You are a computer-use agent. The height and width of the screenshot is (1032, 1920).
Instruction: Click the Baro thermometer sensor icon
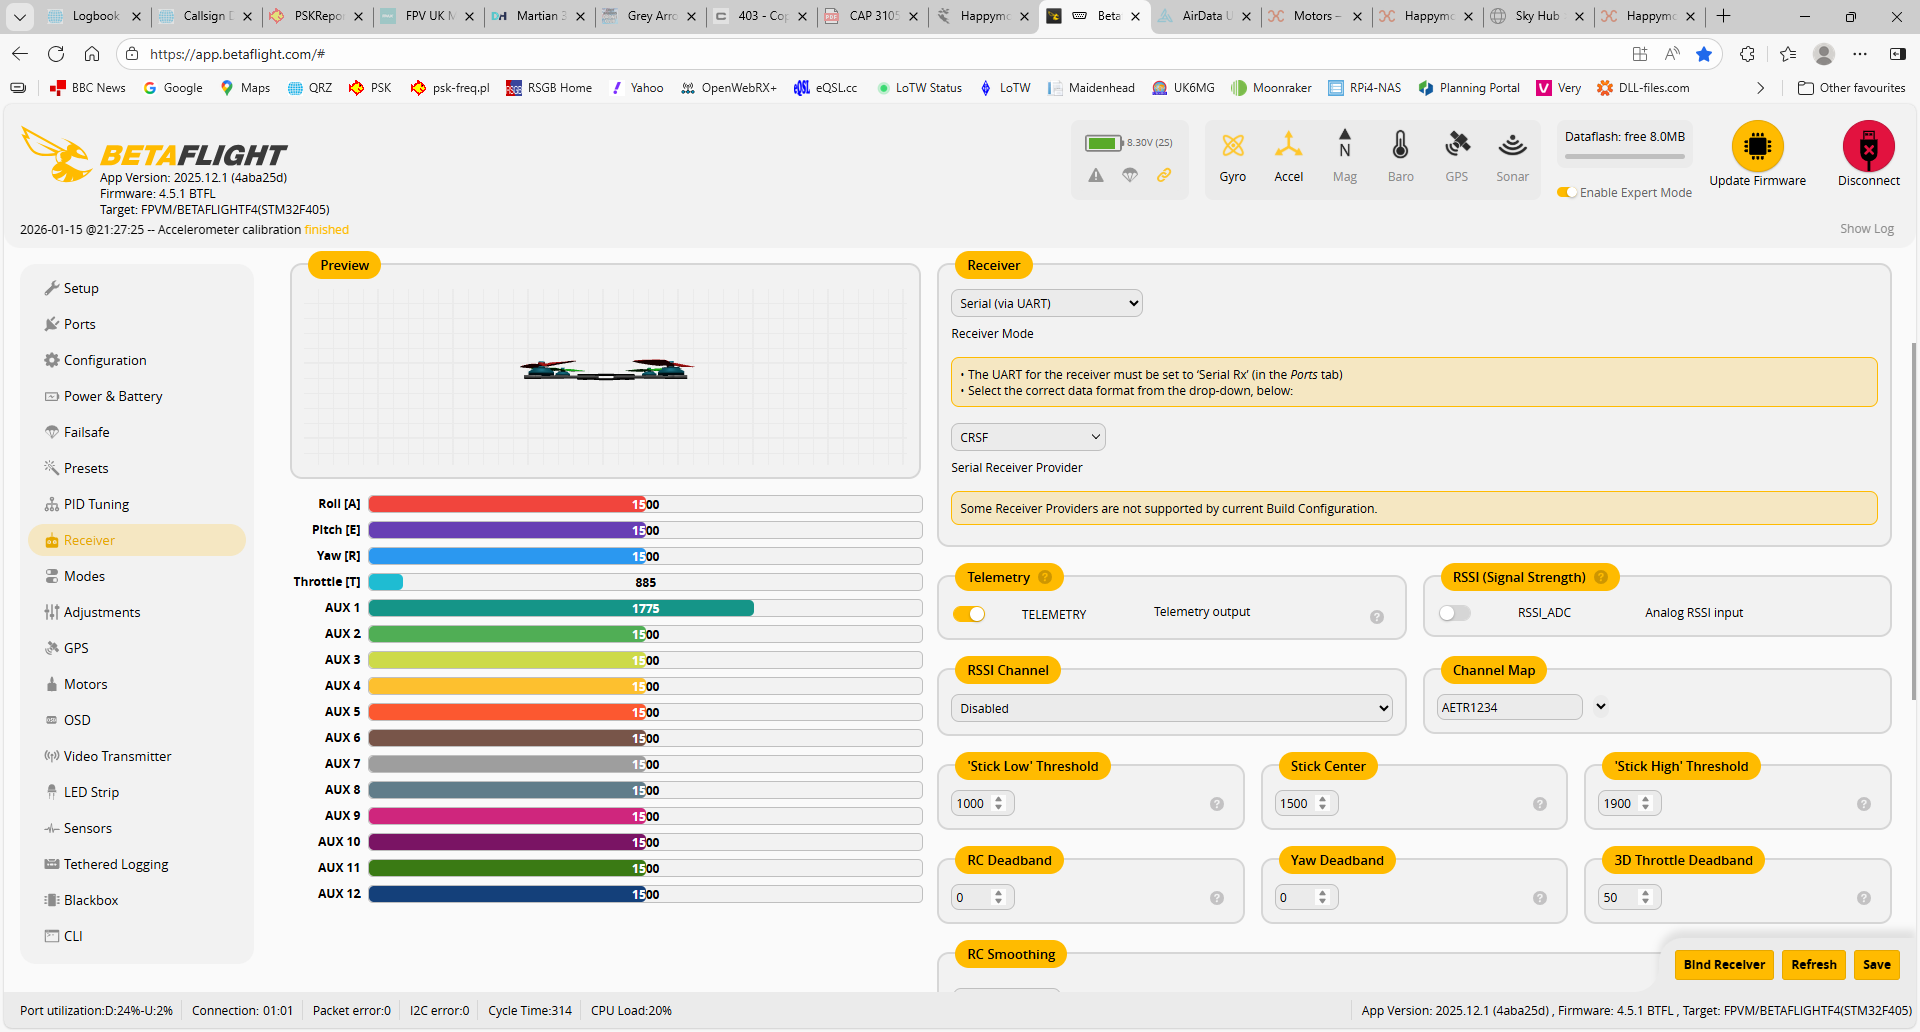click(1400, 146)
